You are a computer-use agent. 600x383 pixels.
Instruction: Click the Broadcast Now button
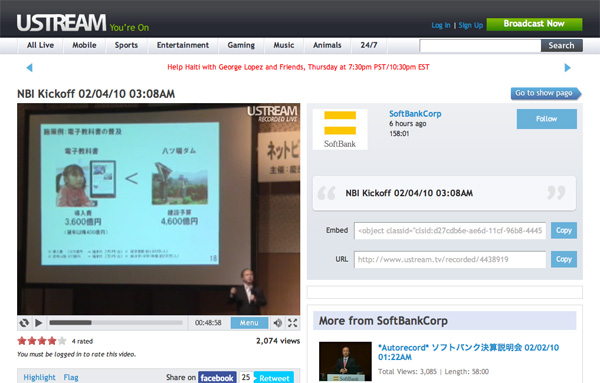point(534,24)
